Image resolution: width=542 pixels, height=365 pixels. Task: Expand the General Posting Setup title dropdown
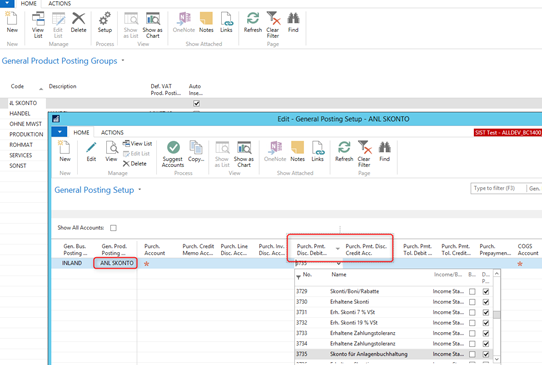[140, 189]
